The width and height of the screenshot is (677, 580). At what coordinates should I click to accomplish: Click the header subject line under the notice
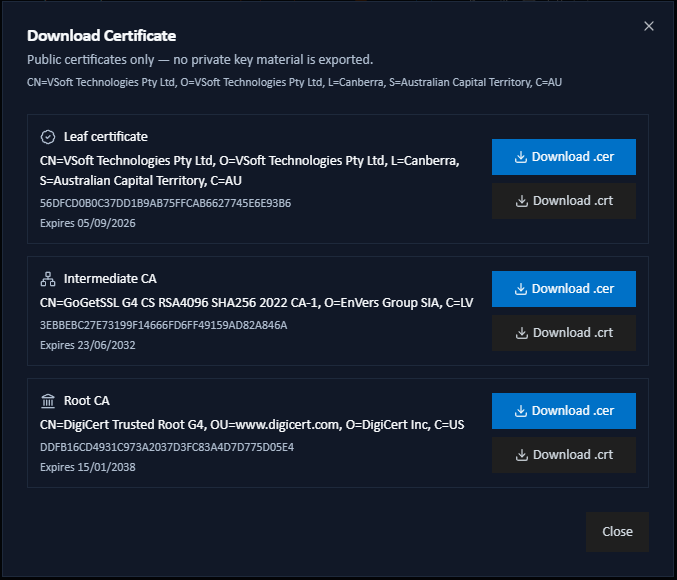[294, 82]
